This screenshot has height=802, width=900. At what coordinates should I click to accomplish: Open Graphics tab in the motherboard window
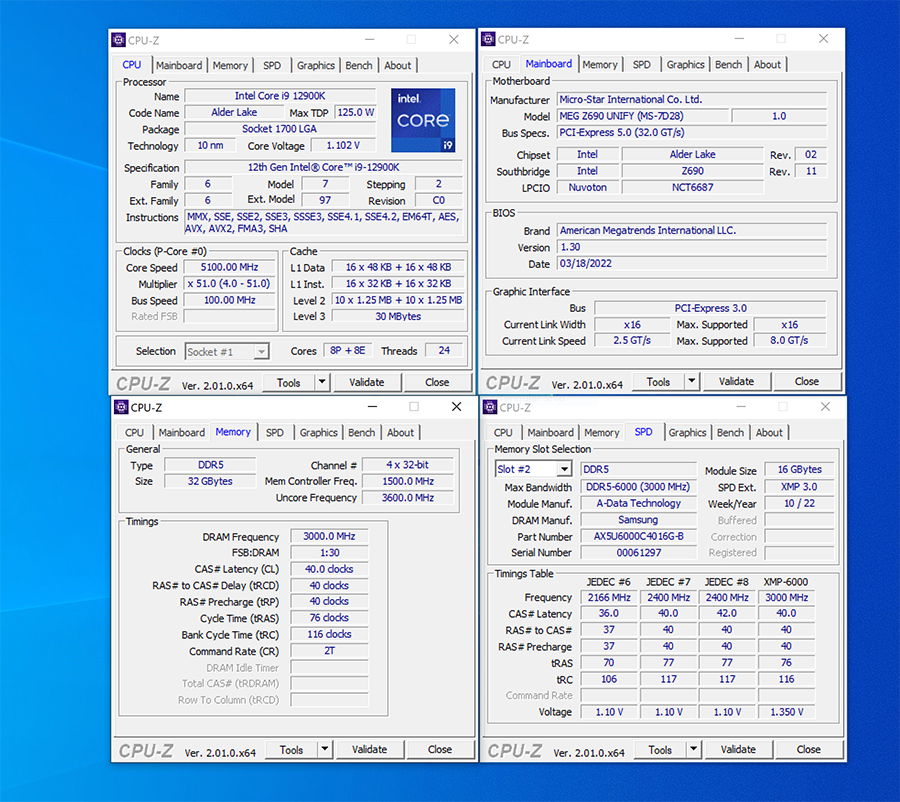(x=685, y=64)
